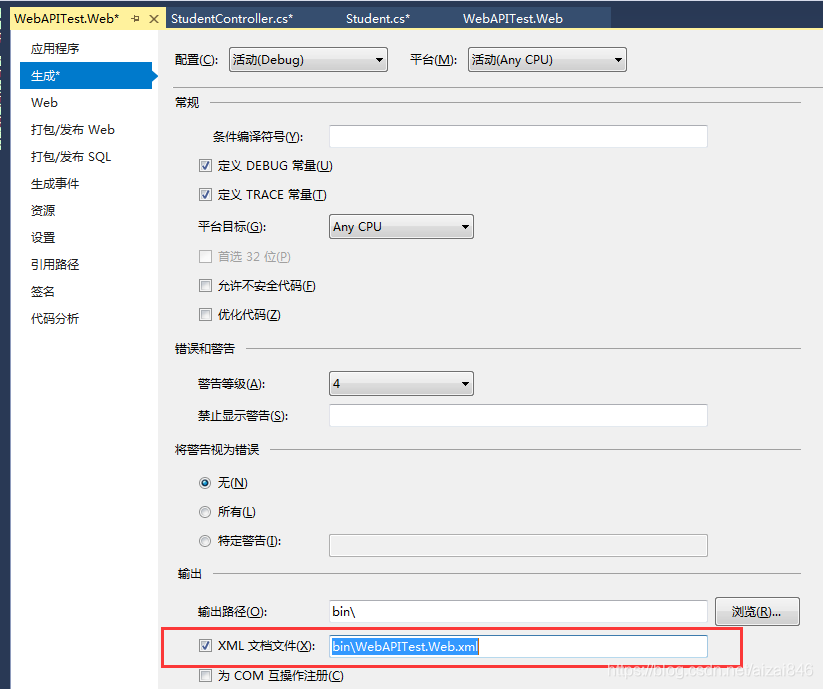Go to 打包/发布 SQL page
This screenshot has width=823, height=689.
click(x=71, y=157)
